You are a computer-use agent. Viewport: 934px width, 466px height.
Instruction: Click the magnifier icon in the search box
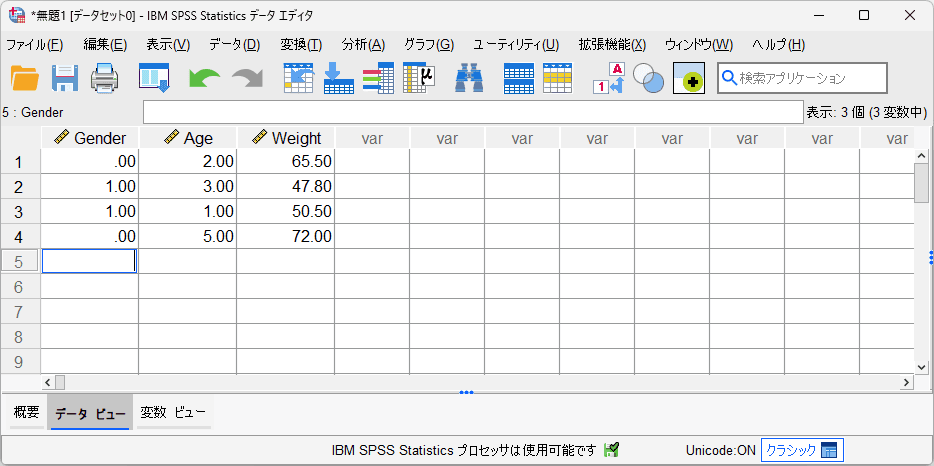(729, 77)
